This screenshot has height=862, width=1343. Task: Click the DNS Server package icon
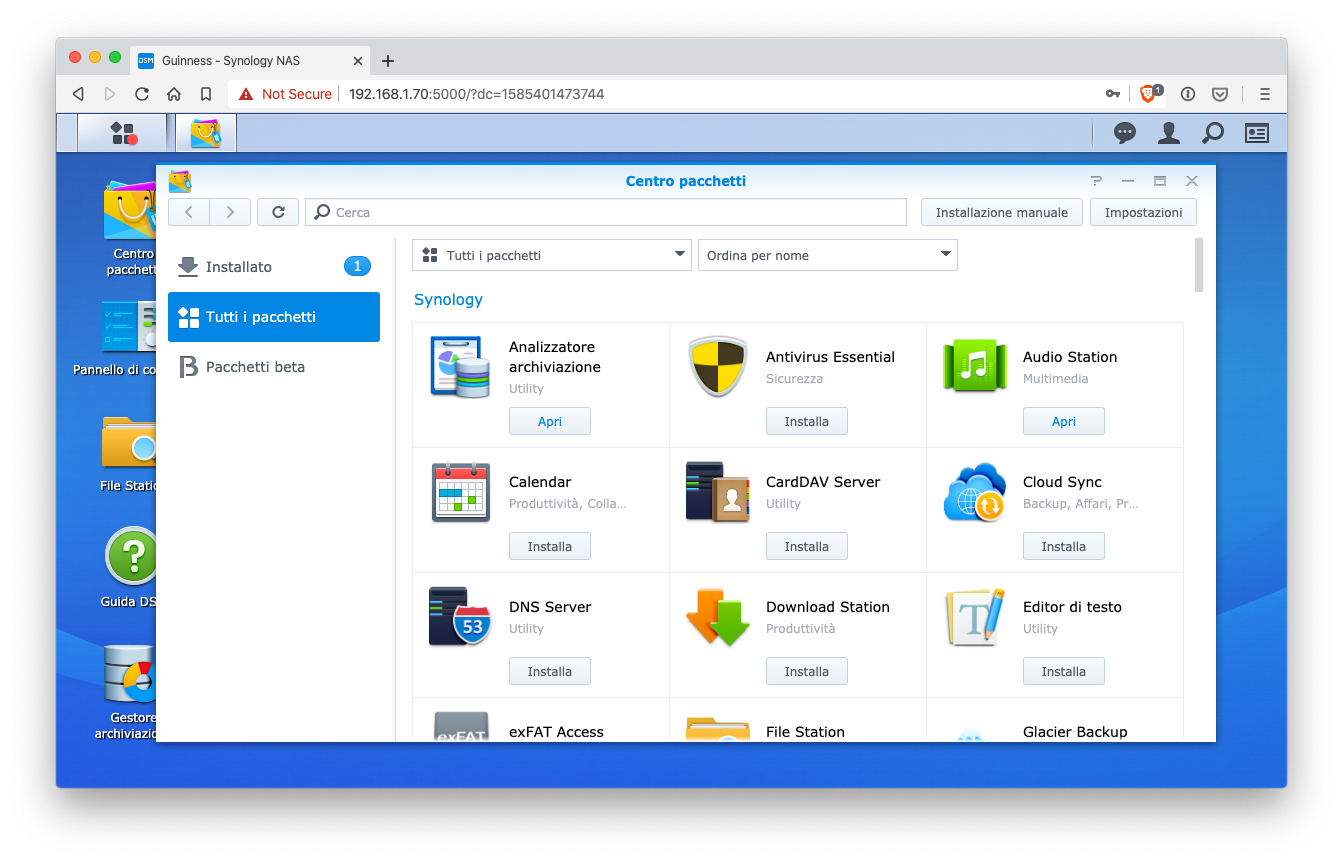pos(460,617)
